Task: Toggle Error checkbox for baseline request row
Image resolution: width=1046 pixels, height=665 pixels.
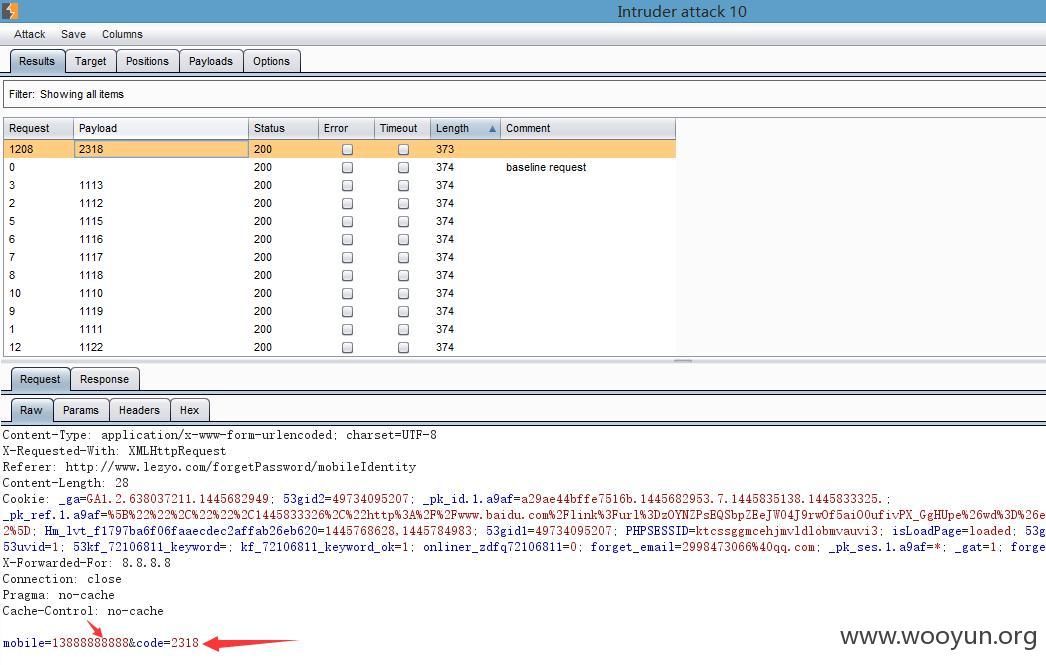Action: pos(347,167)
